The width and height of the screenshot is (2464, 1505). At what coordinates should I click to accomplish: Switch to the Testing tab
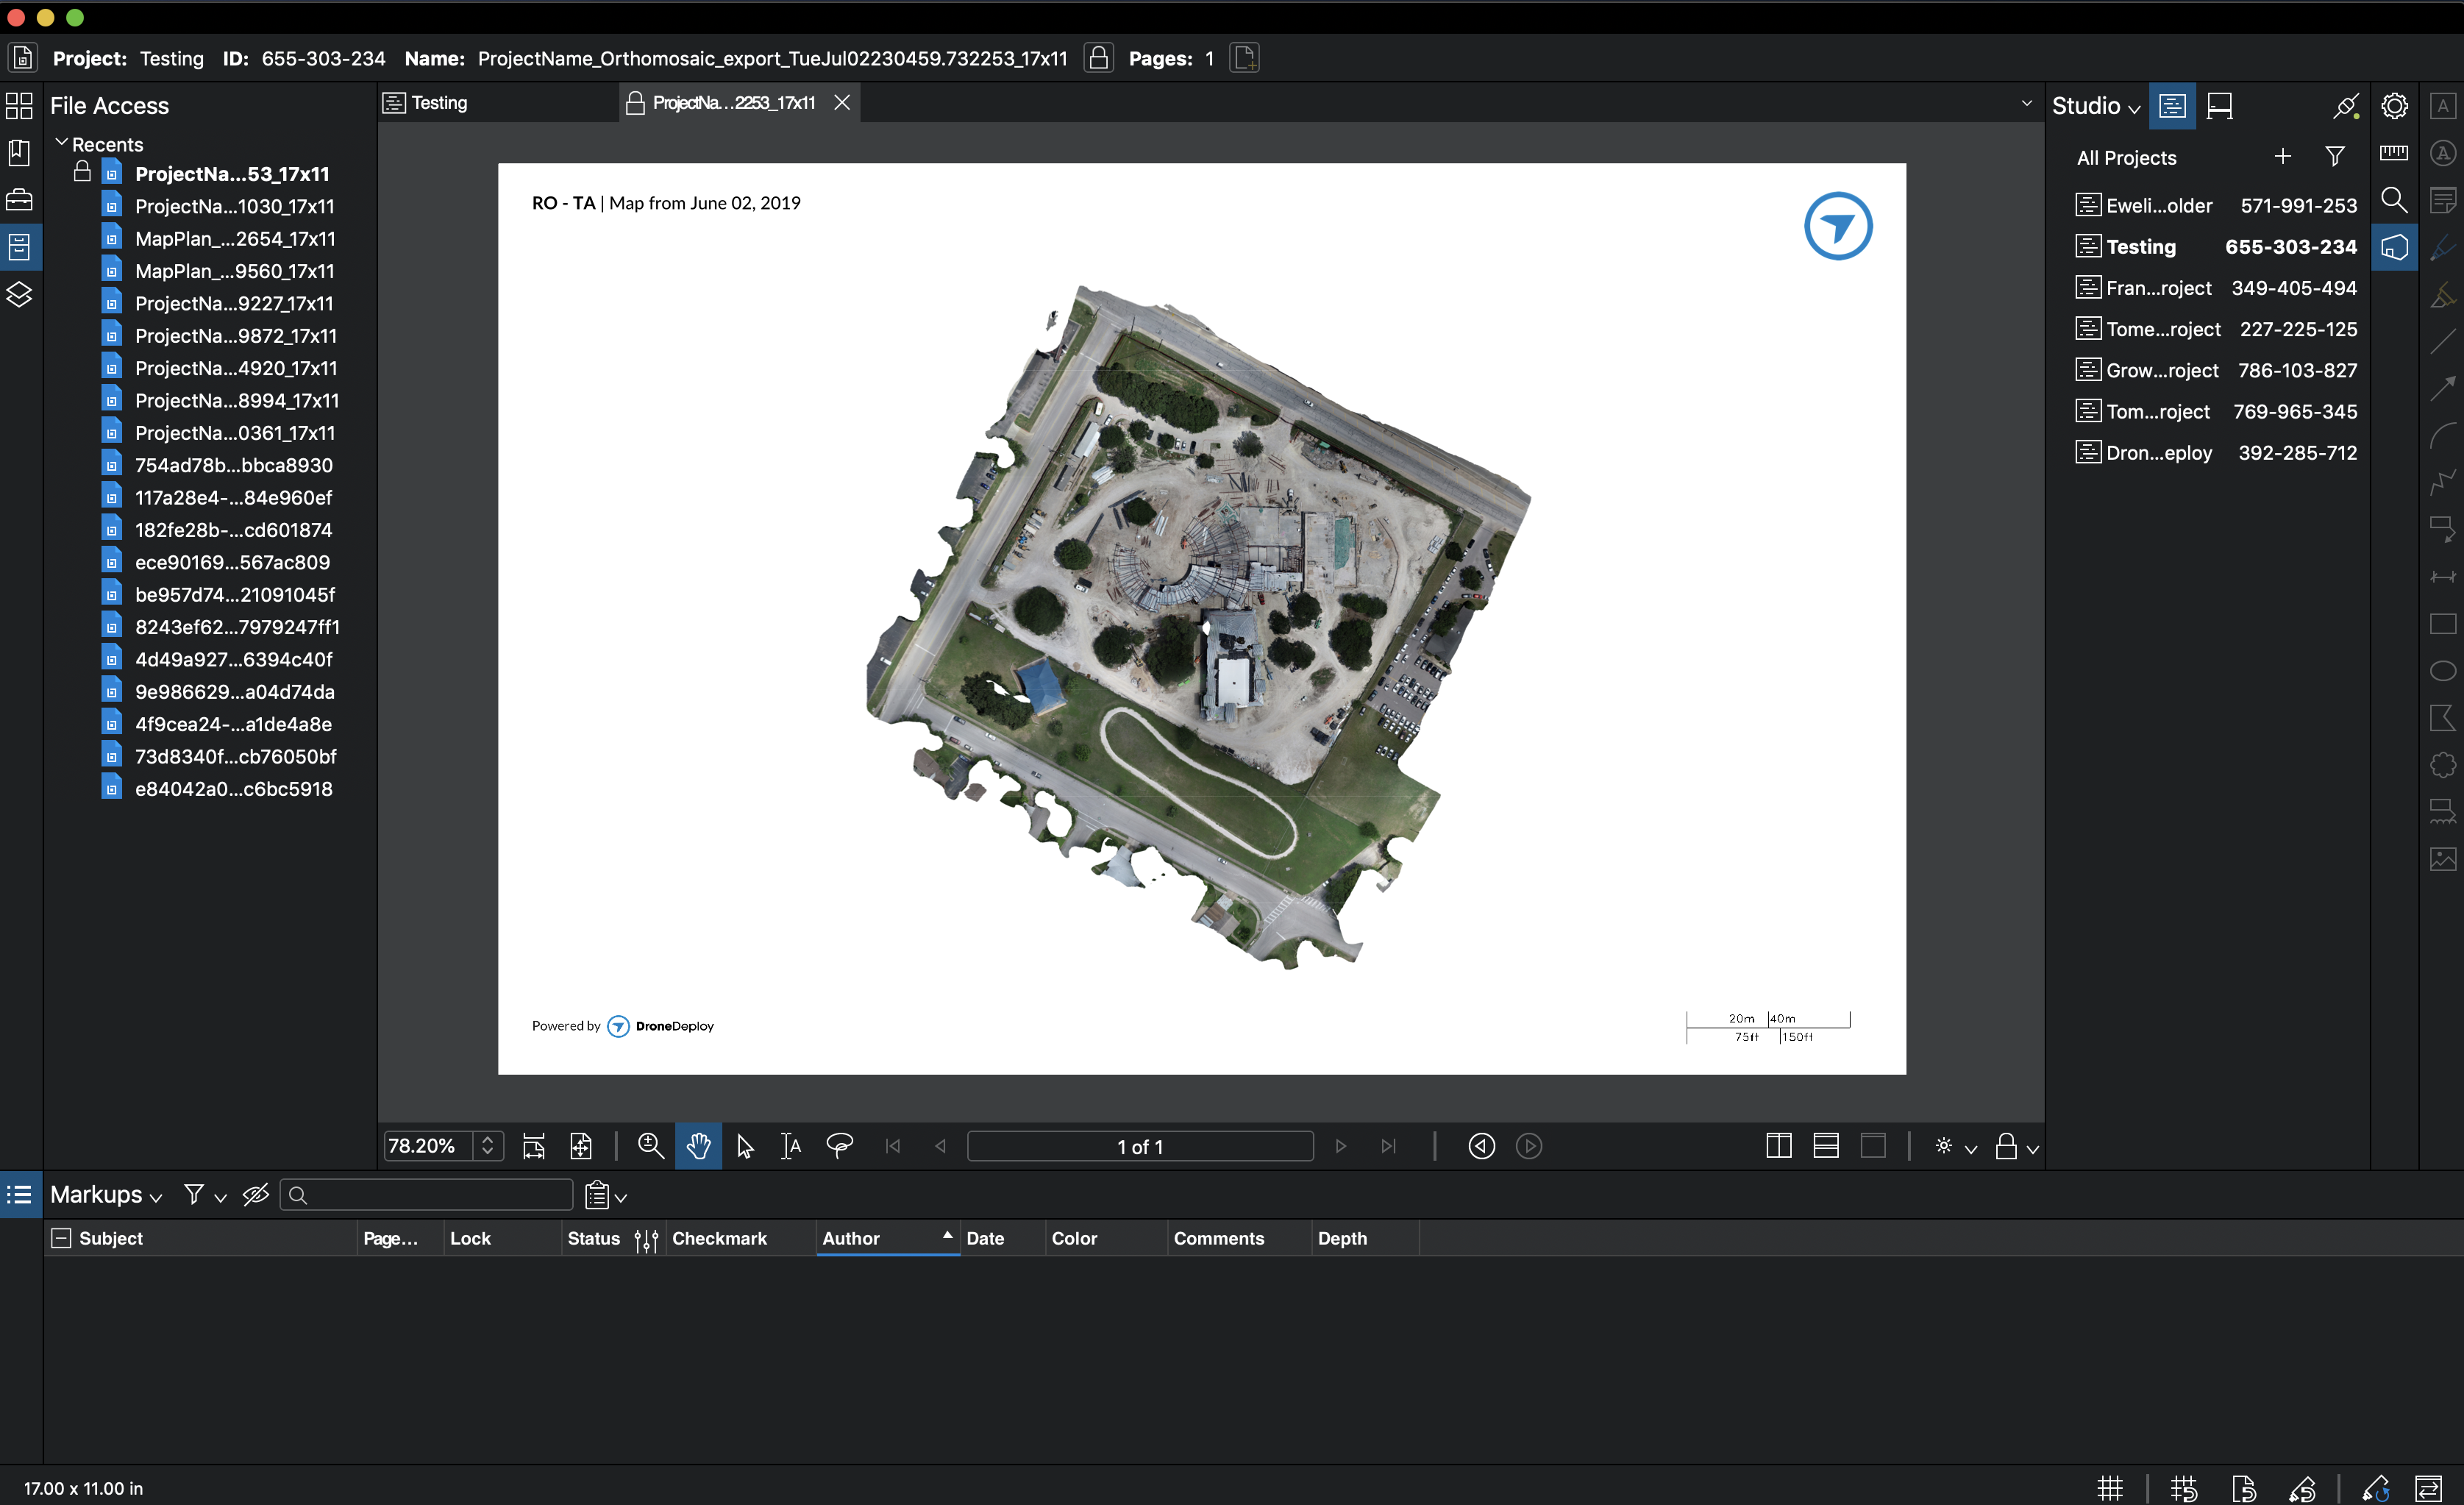click(x=440, y=103)
